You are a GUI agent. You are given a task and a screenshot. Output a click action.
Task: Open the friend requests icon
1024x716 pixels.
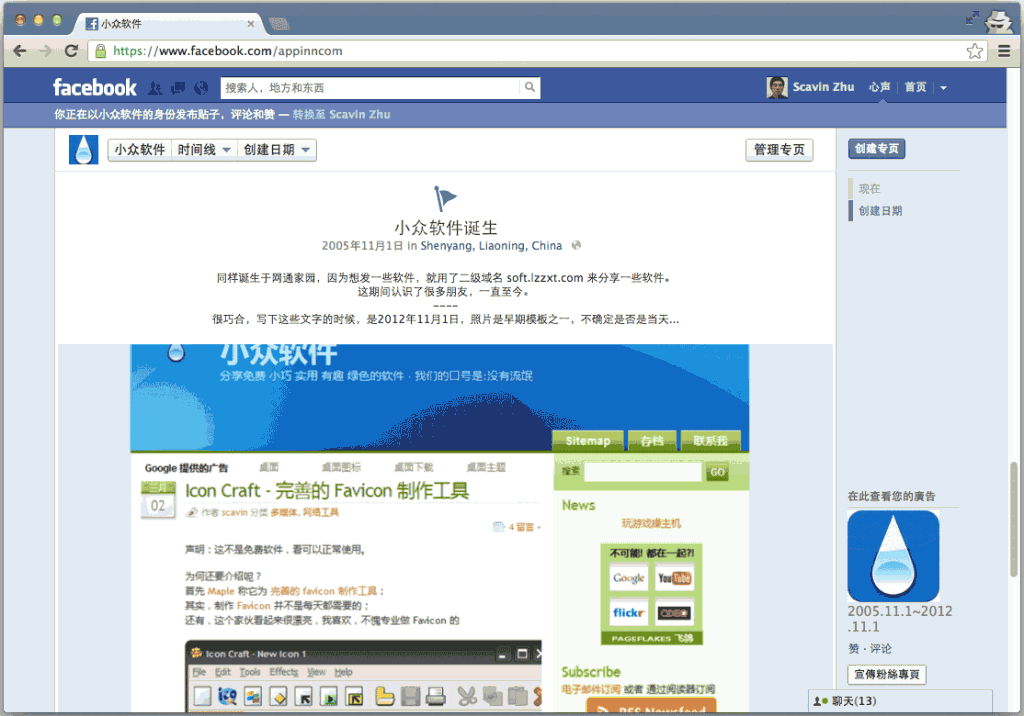point(155,88)
